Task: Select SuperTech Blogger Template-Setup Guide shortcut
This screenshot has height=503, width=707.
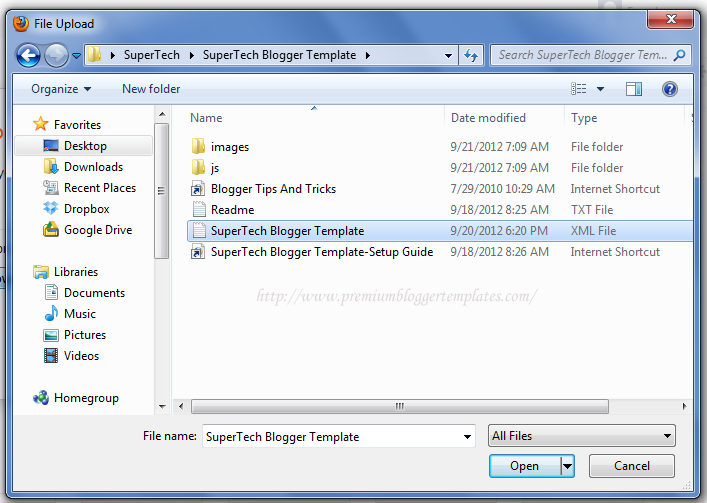Action: pyautogui.click(x=440, y=252)
